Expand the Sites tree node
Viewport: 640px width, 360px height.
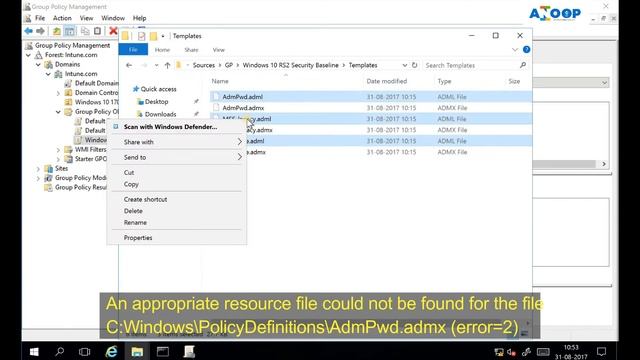(x=38, y=169)
